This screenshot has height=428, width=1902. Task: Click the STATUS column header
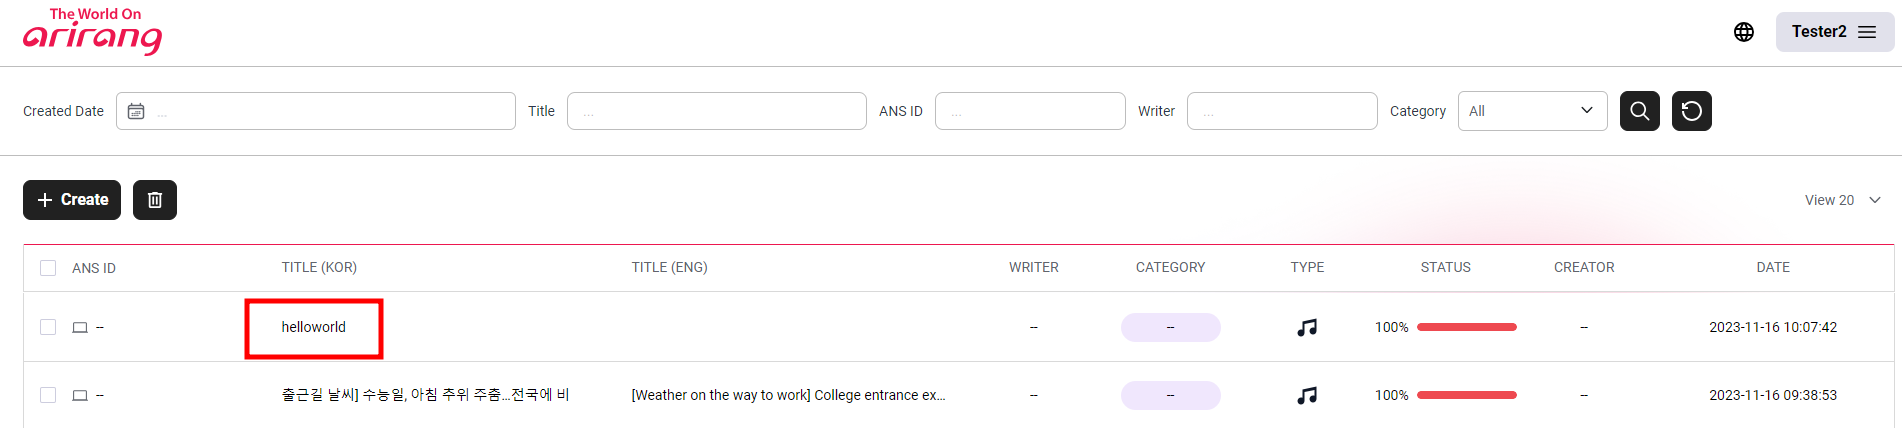pos(1445,268)
